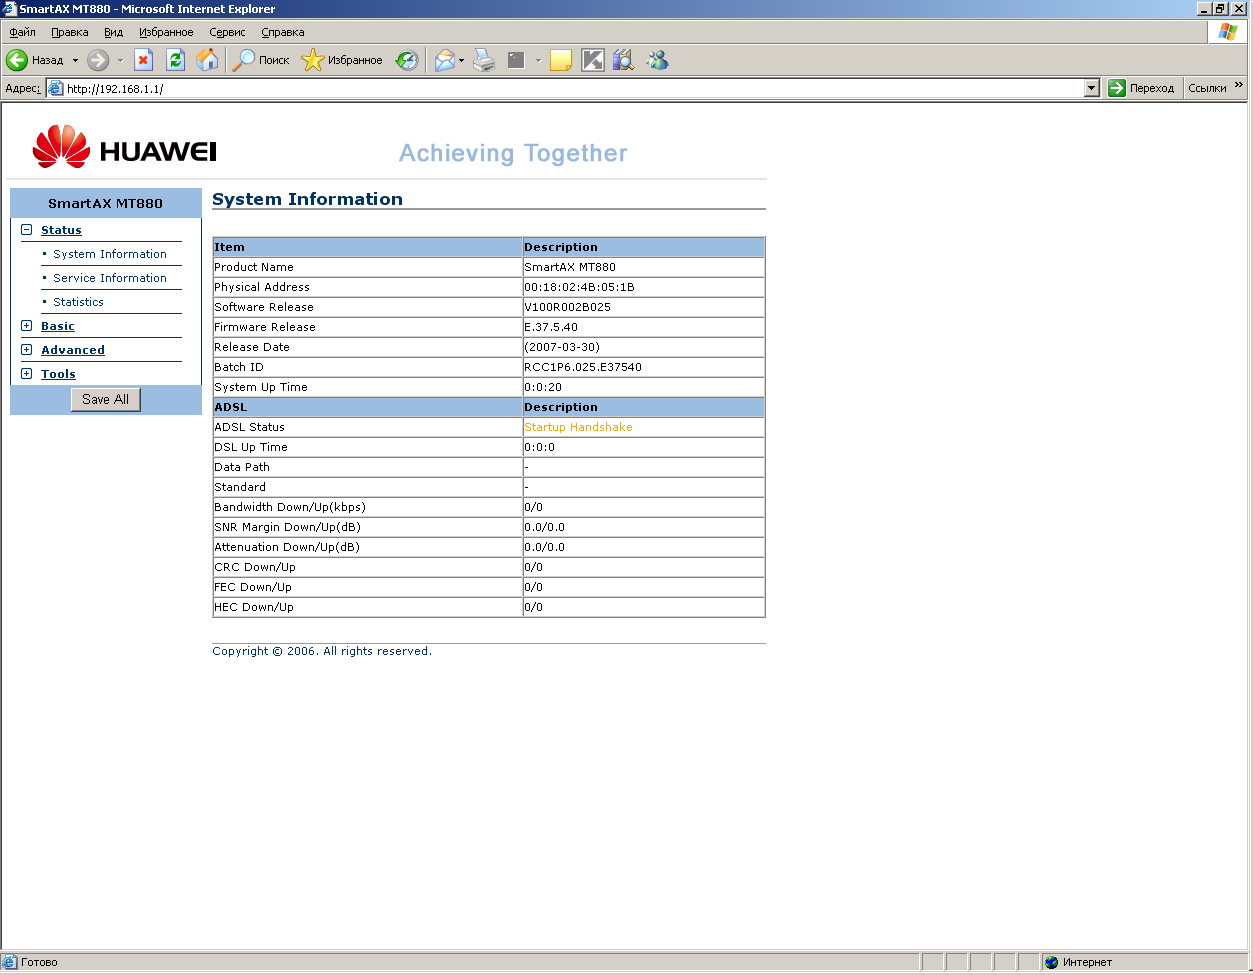Viewport: 1253px width, 975px height.
Task: Click the Stop loading icon
Action: point(144,60)
